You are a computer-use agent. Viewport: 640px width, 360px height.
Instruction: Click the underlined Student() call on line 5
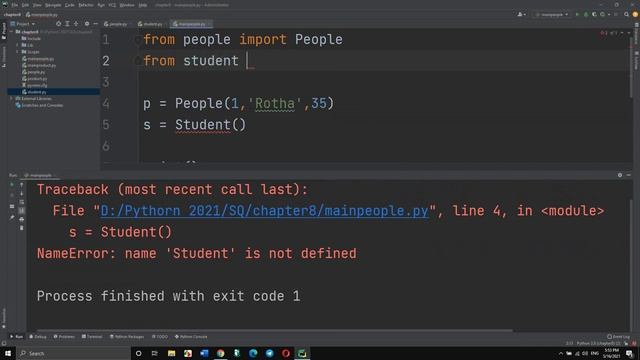(x=211, y=124)
